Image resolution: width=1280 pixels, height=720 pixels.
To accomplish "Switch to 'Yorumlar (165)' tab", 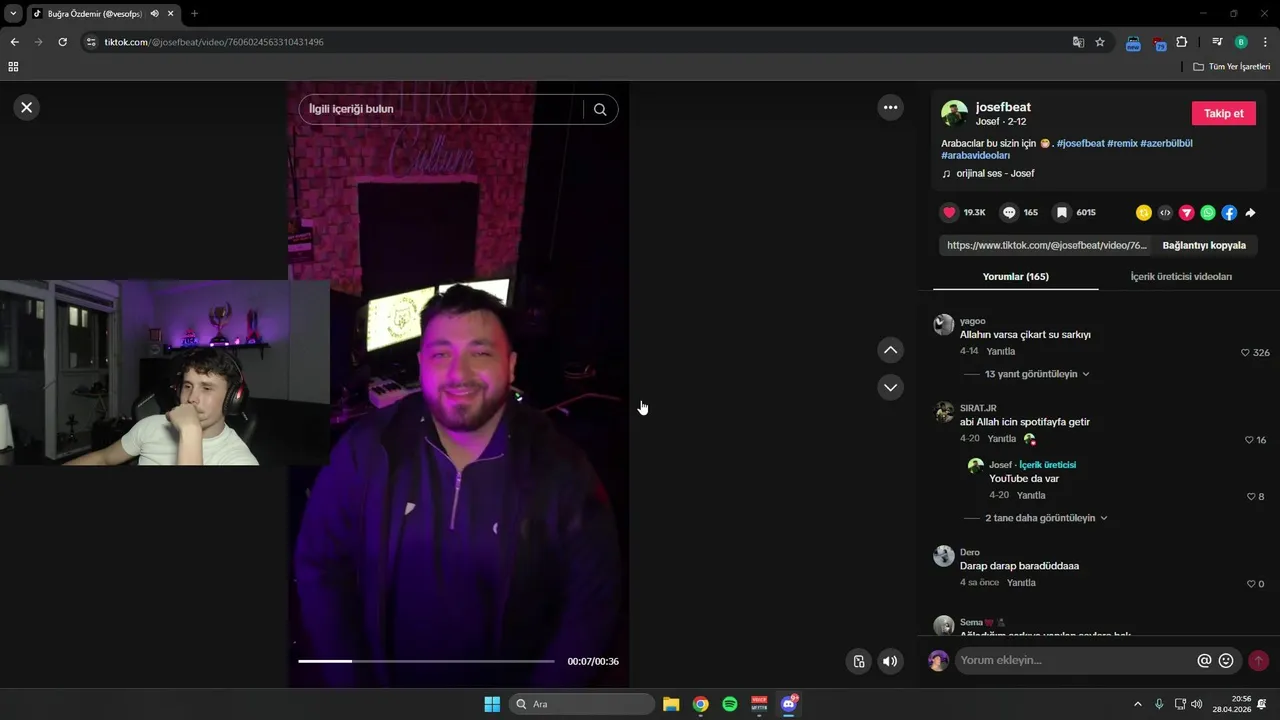I will 1015,276.
